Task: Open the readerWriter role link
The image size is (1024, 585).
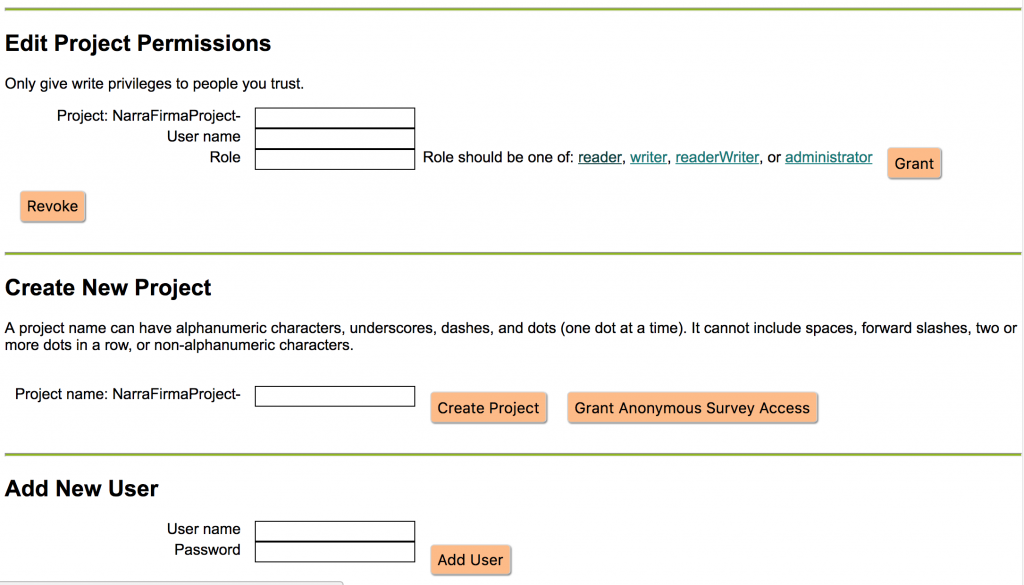Action: coord(716,157)
